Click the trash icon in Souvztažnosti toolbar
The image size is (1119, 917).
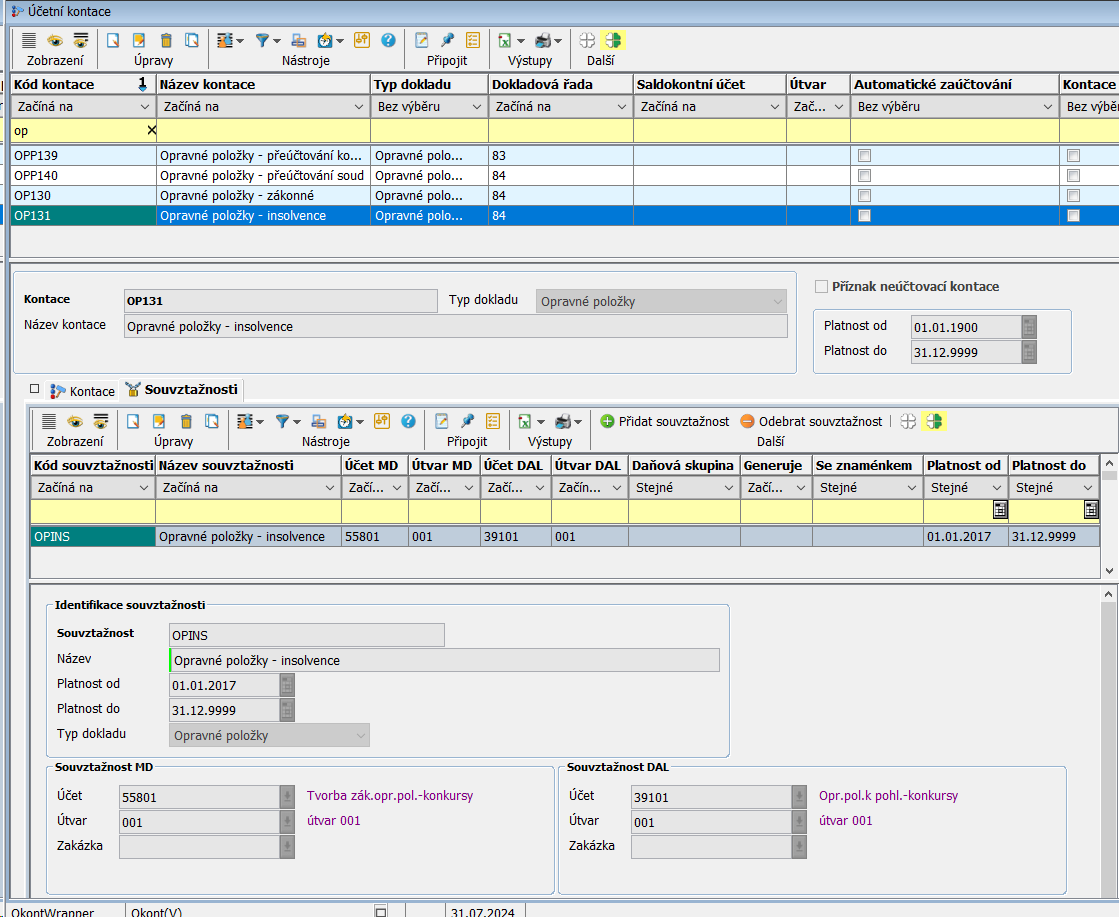186,421
